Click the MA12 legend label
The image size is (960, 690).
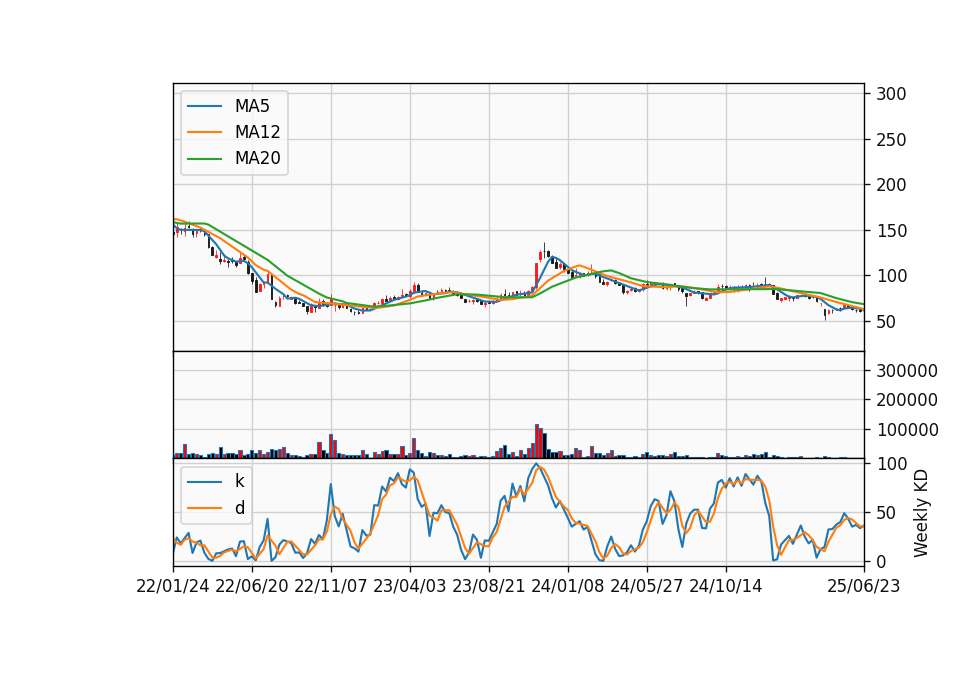point(257,132)
